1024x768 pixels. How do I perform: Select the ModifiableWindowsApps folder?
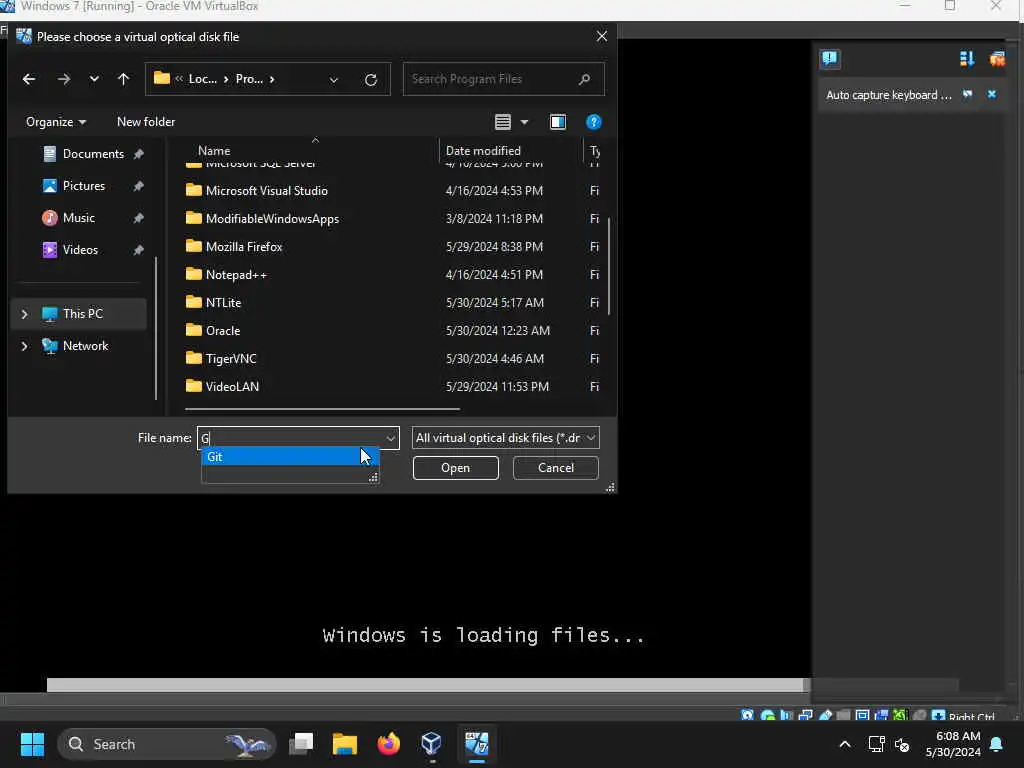click(272, 219)
